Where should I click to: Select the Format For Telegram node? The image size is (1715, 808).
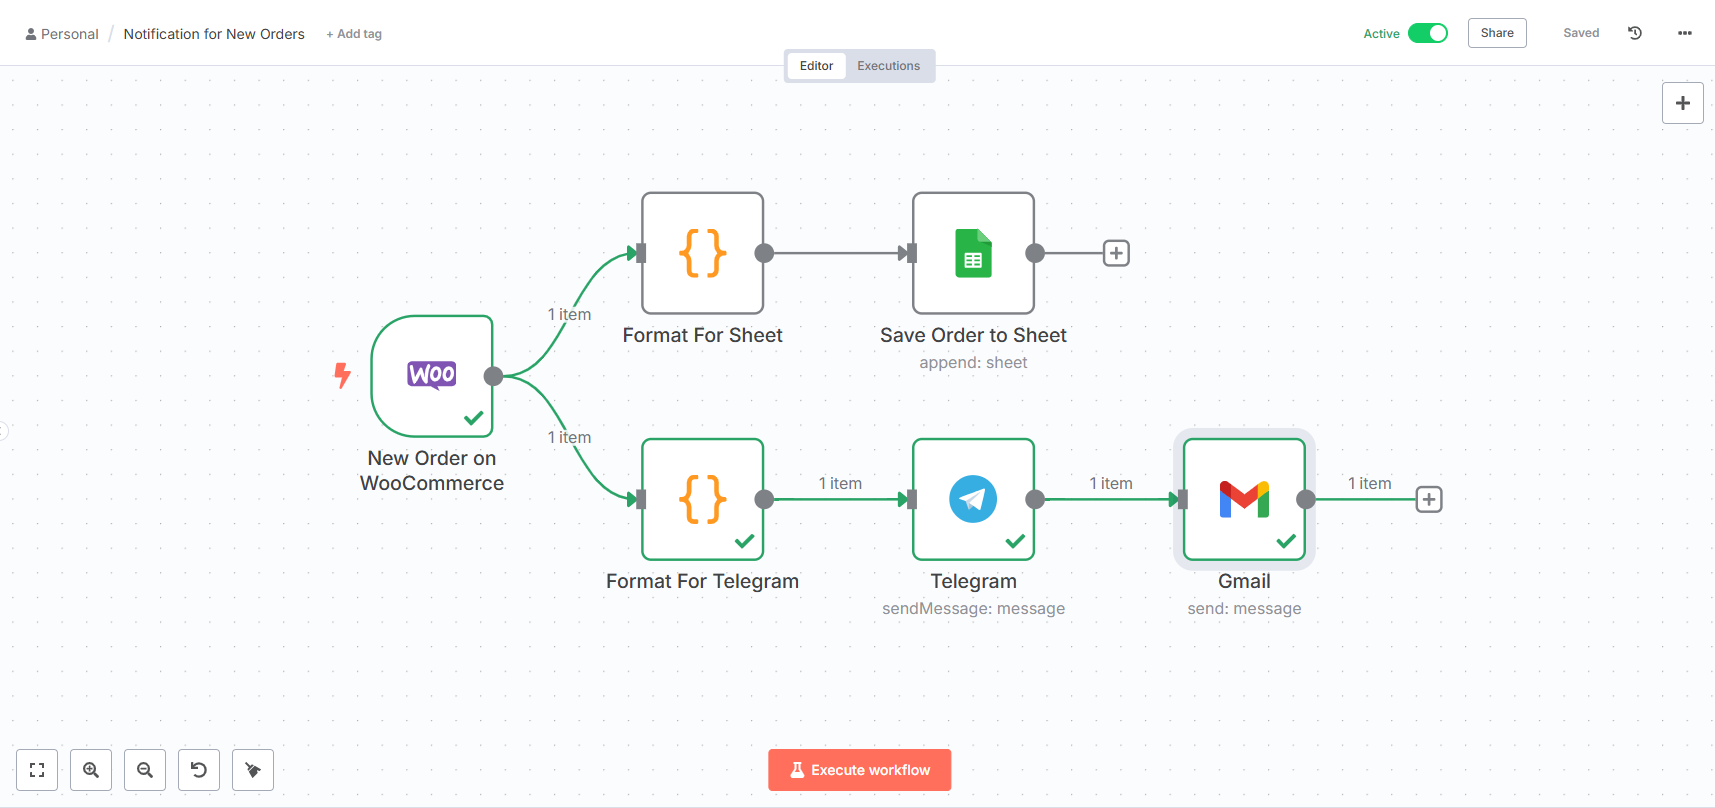tap(702, 499)
